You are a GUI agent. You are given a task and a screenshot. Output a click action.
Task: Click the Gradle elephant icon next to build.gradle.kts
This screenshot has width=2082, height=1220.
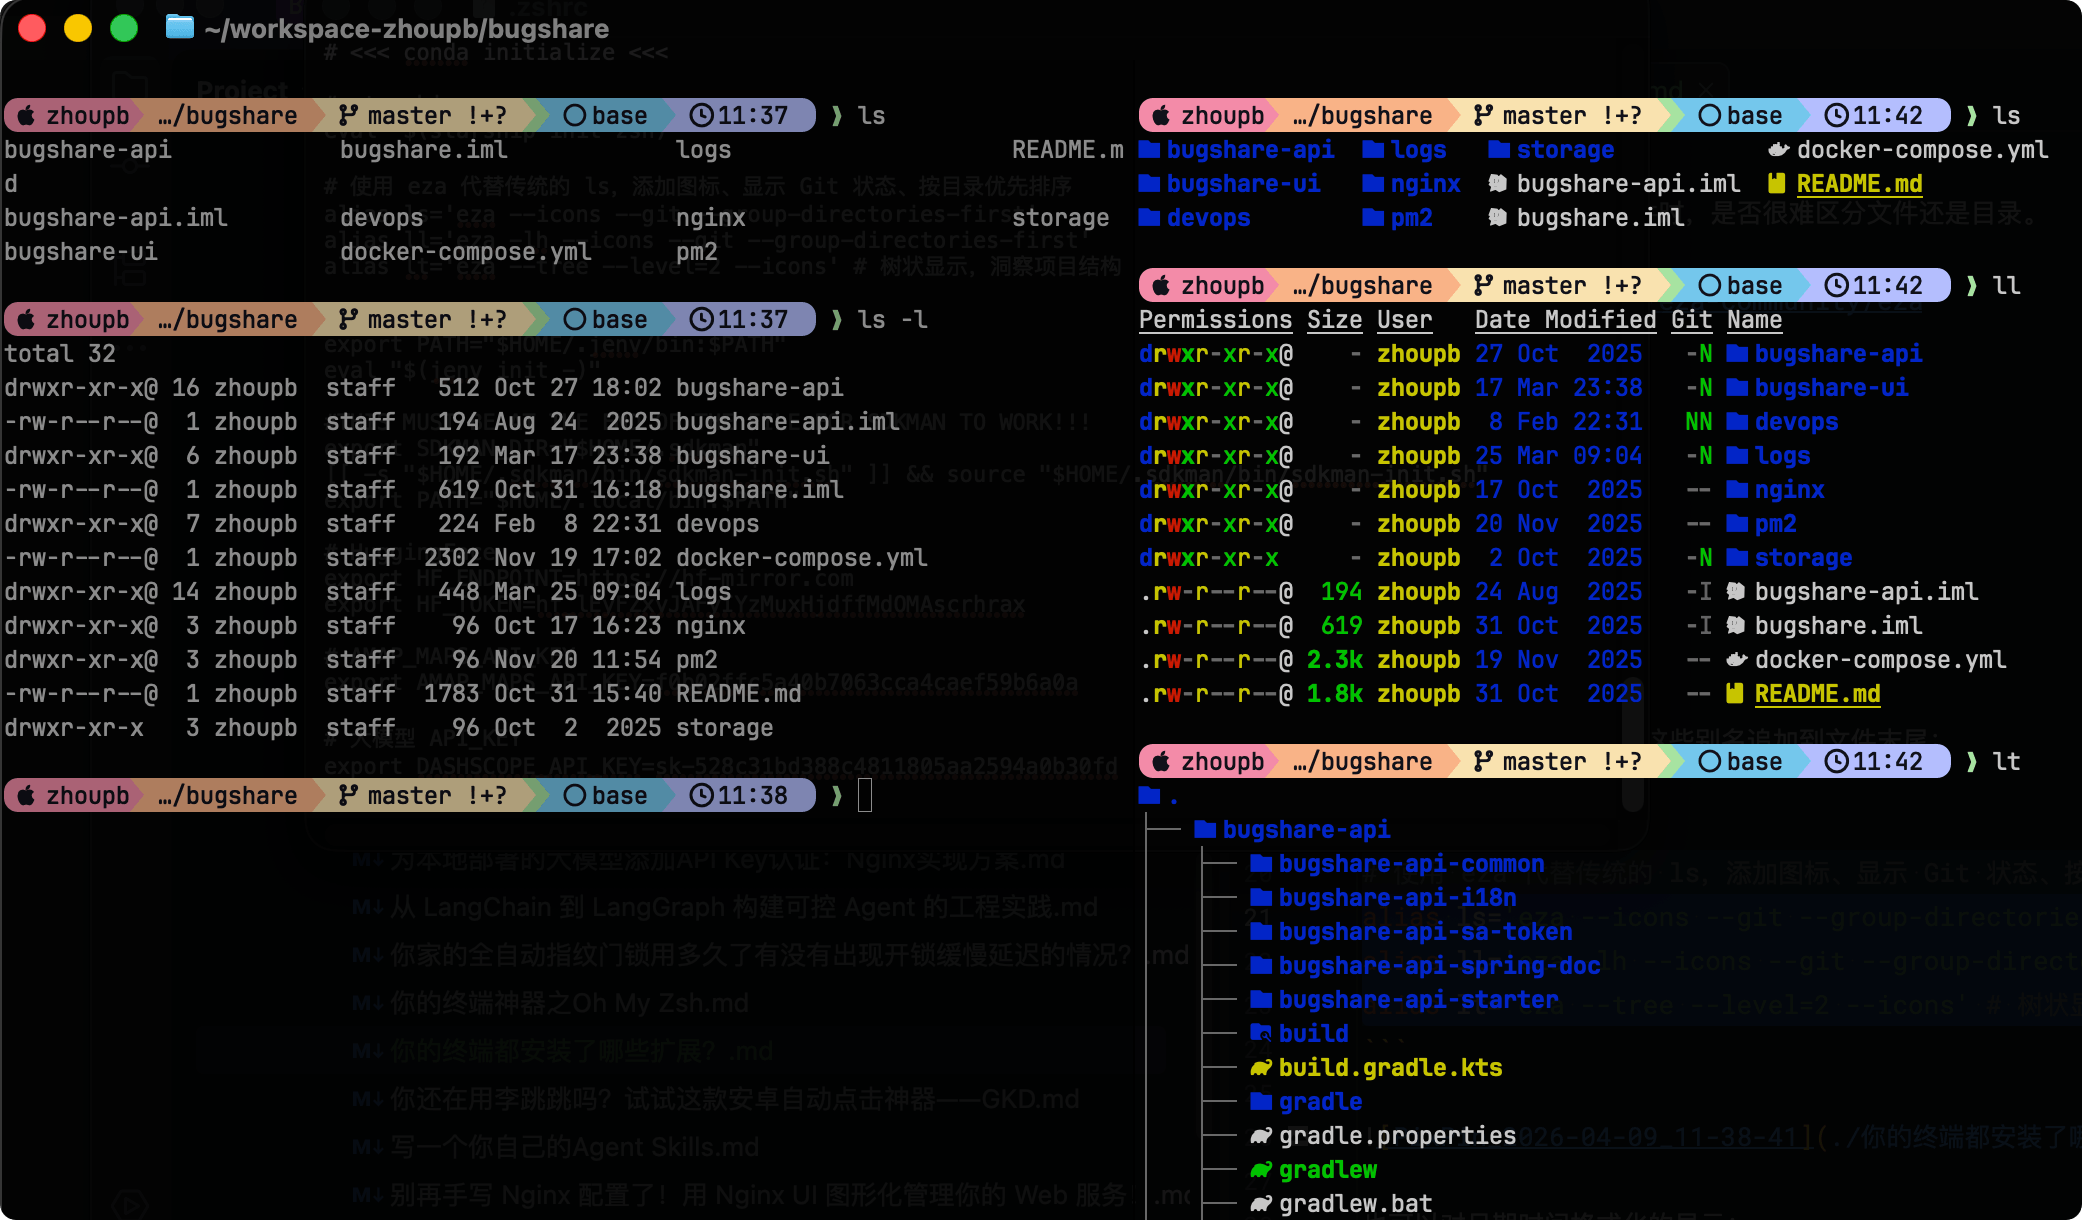point(1260,1068)
